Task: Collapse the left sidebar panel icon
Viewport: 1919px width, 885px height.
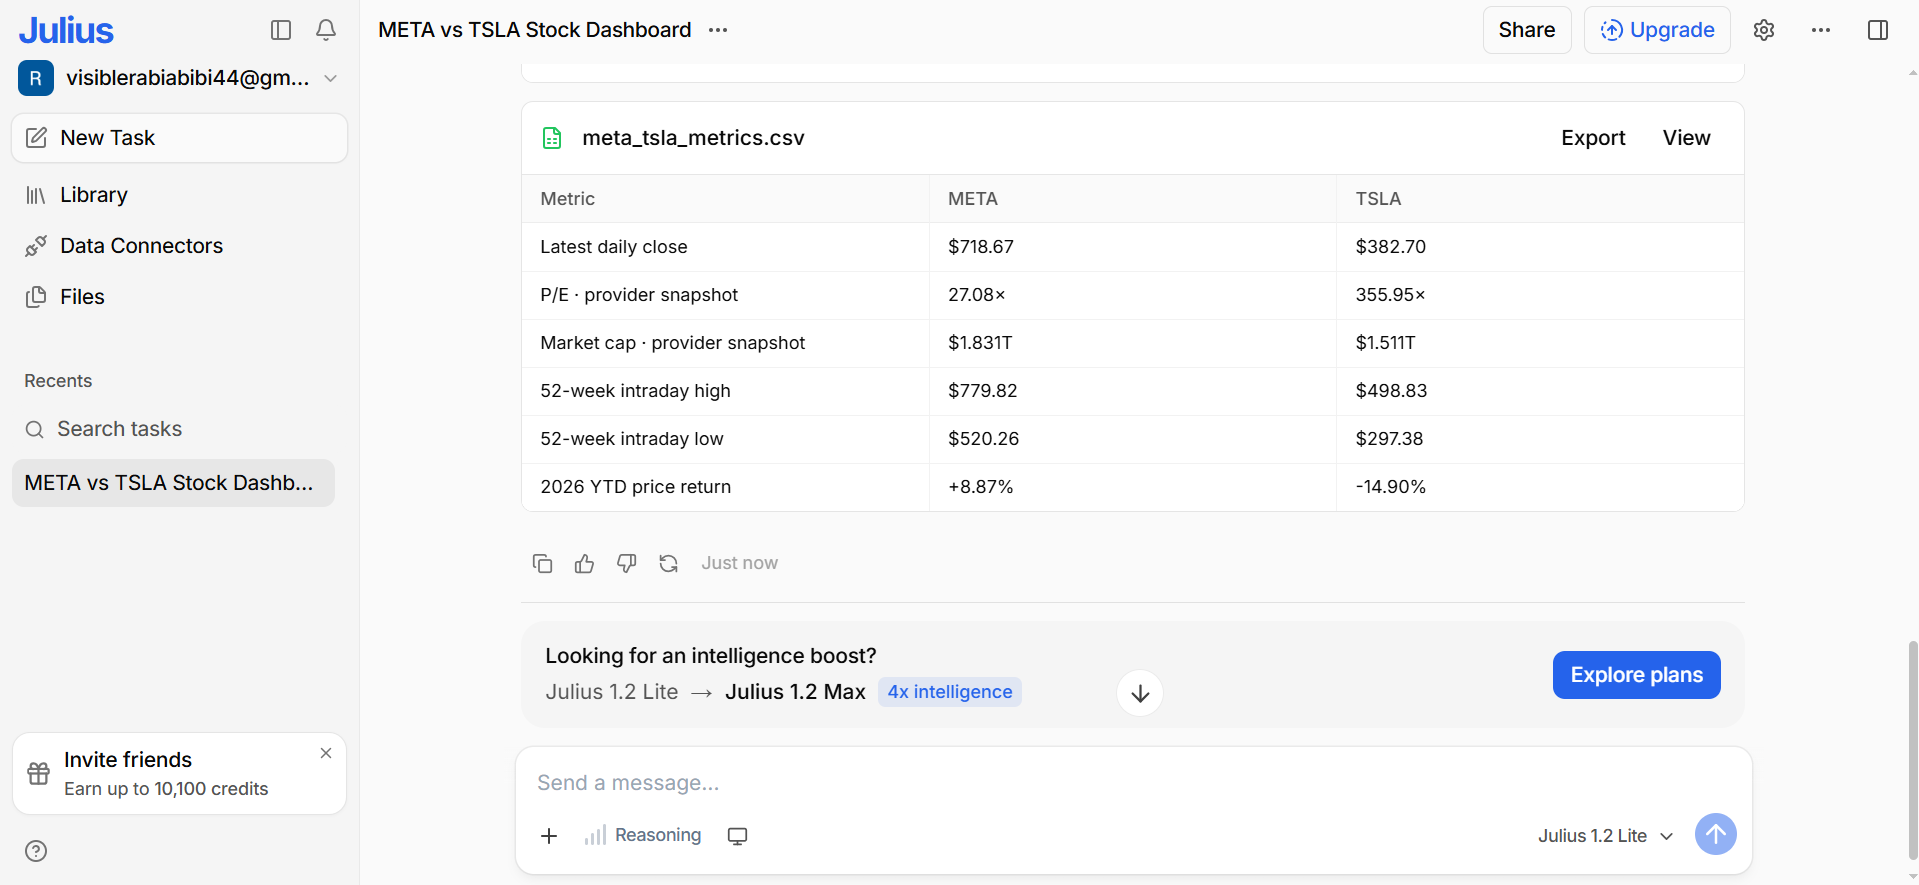Action: click(281, 30)
